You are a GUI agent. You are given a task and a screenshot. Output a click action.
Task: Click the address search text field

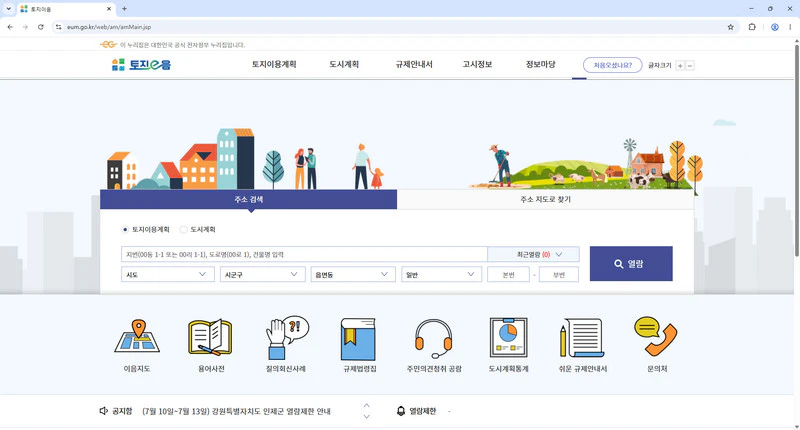click(x=304, y=254)
